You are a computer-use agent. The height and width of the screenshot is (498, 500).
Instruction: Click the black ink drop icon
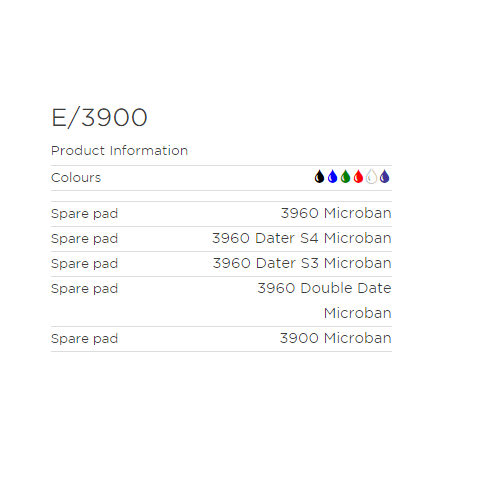(x=319, y=177)
